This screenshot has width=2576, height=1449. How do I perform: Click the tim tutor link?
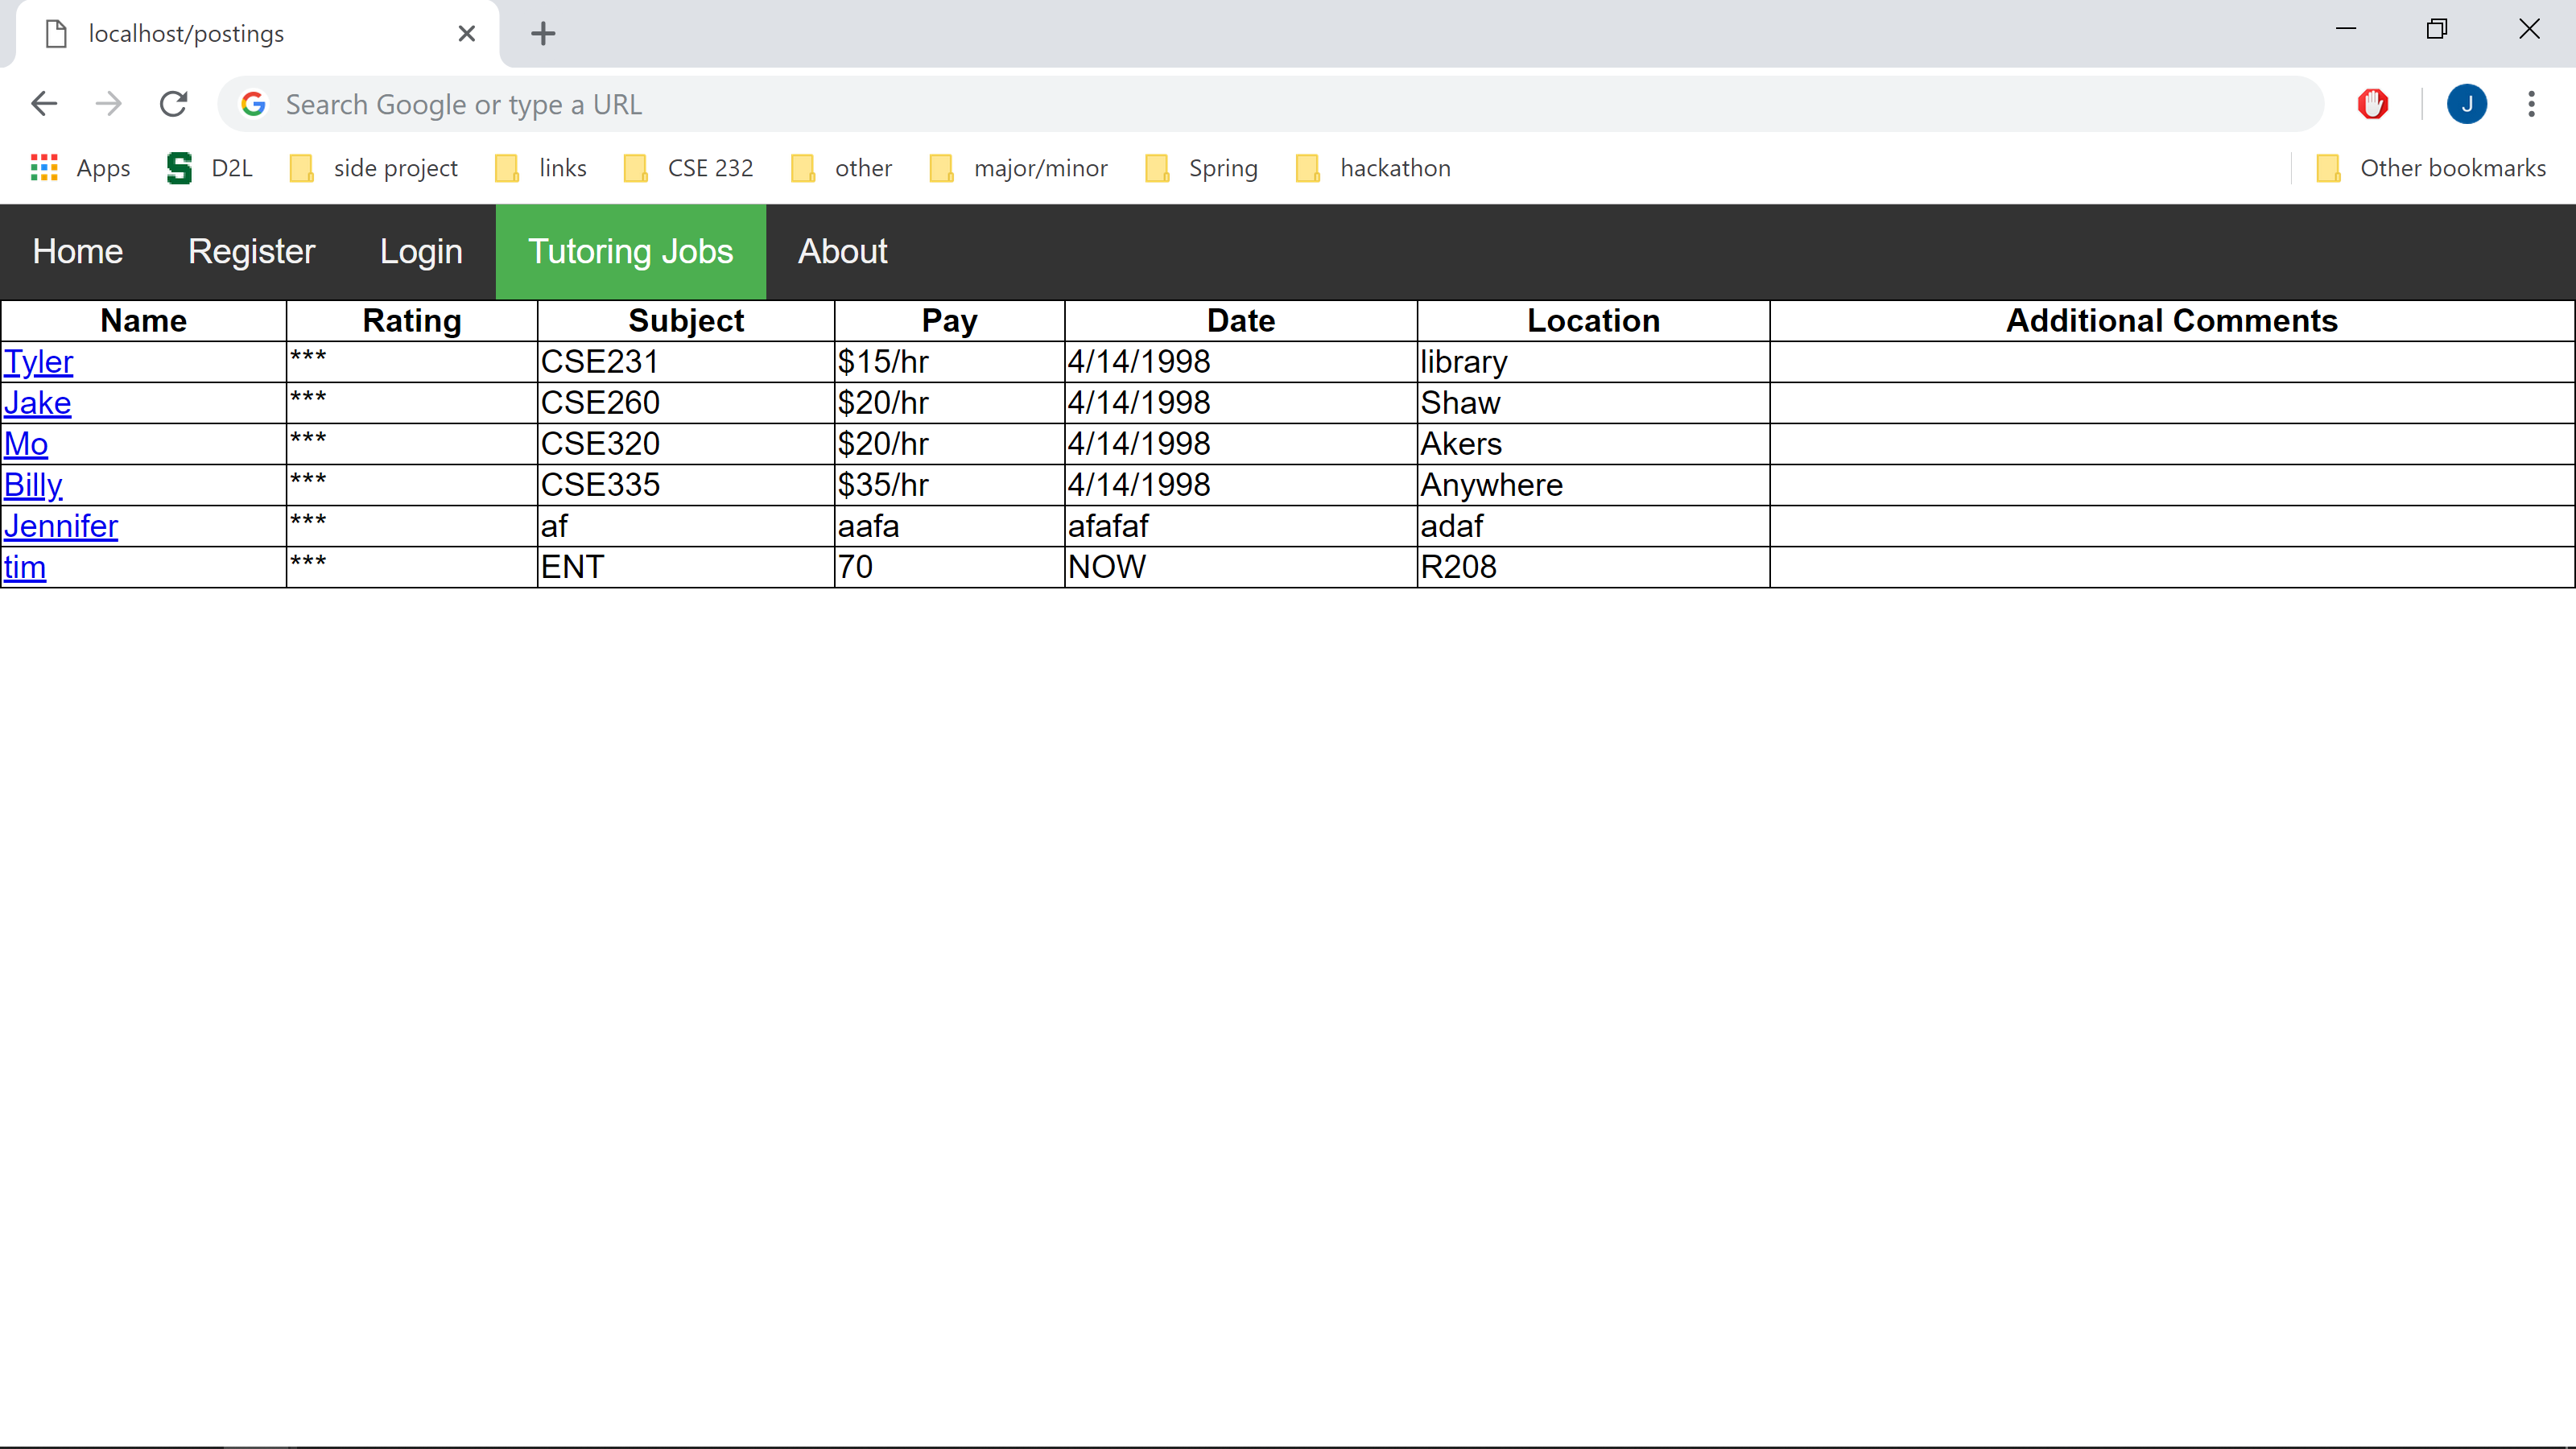tap(25, 567)
